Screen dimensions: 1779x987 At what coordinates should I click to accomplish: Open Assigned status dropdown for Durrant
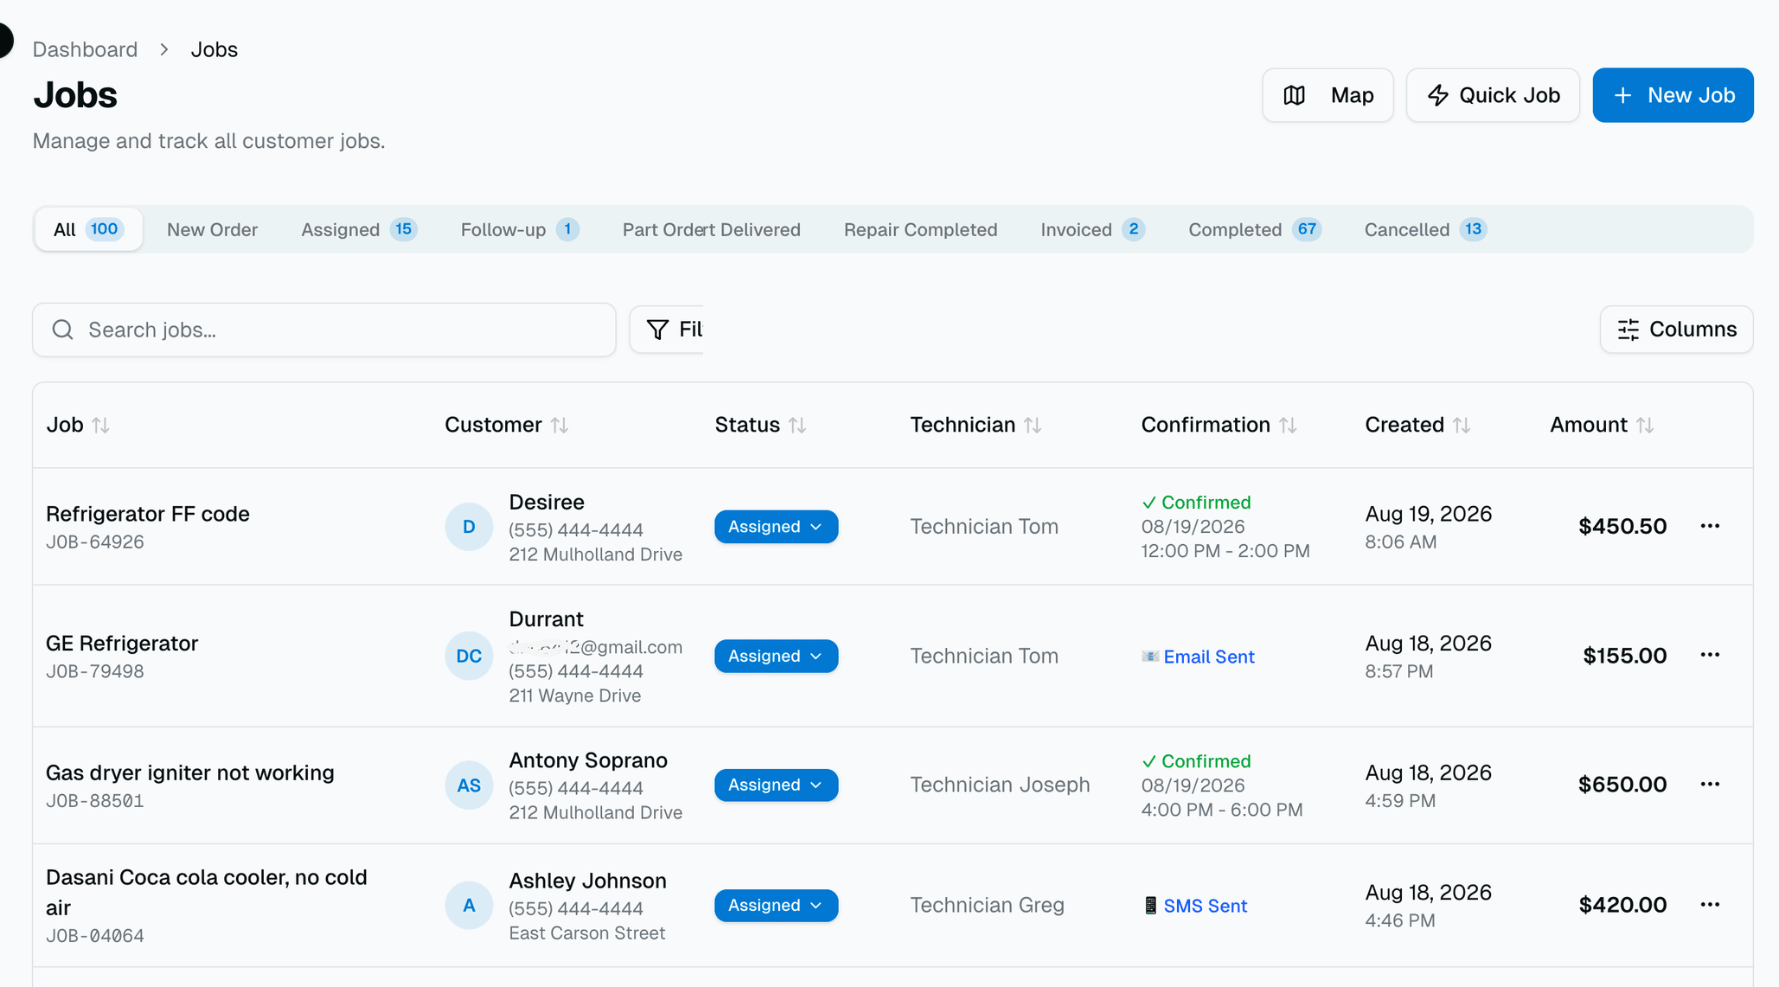click(776, 656)
